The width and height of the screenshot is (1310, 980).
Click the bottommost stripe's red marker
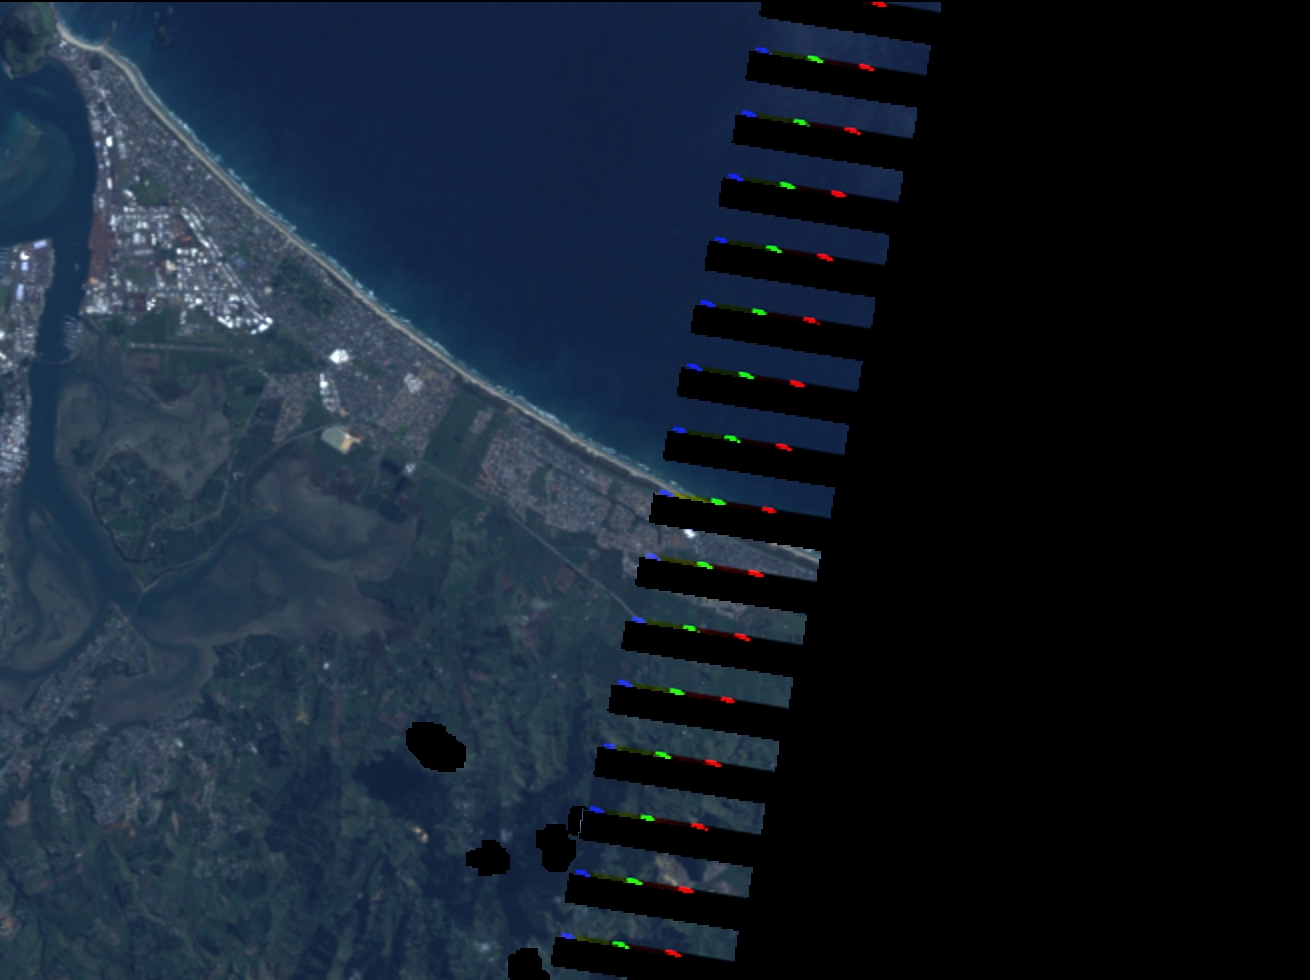point(672,953)
